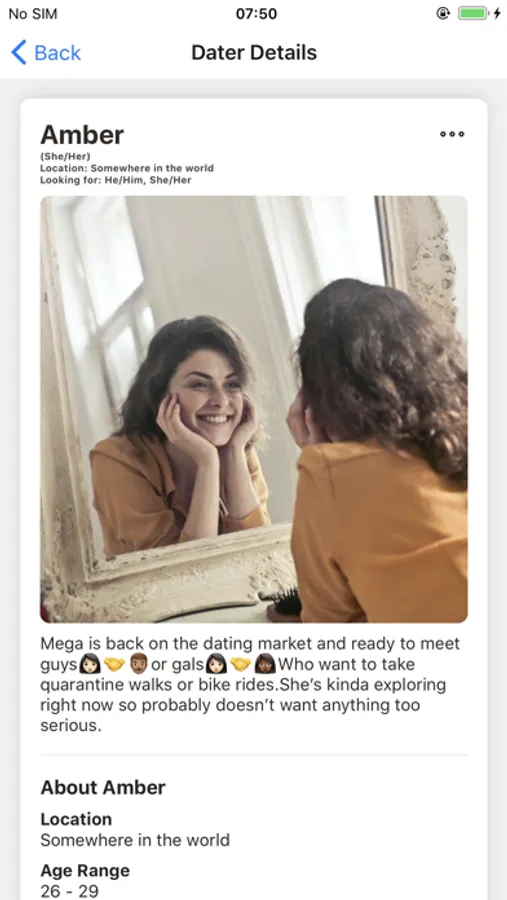The height and width of the screenshot is (900, 507).
Task: Tap the Amber name heading
Action: [82, 135]
